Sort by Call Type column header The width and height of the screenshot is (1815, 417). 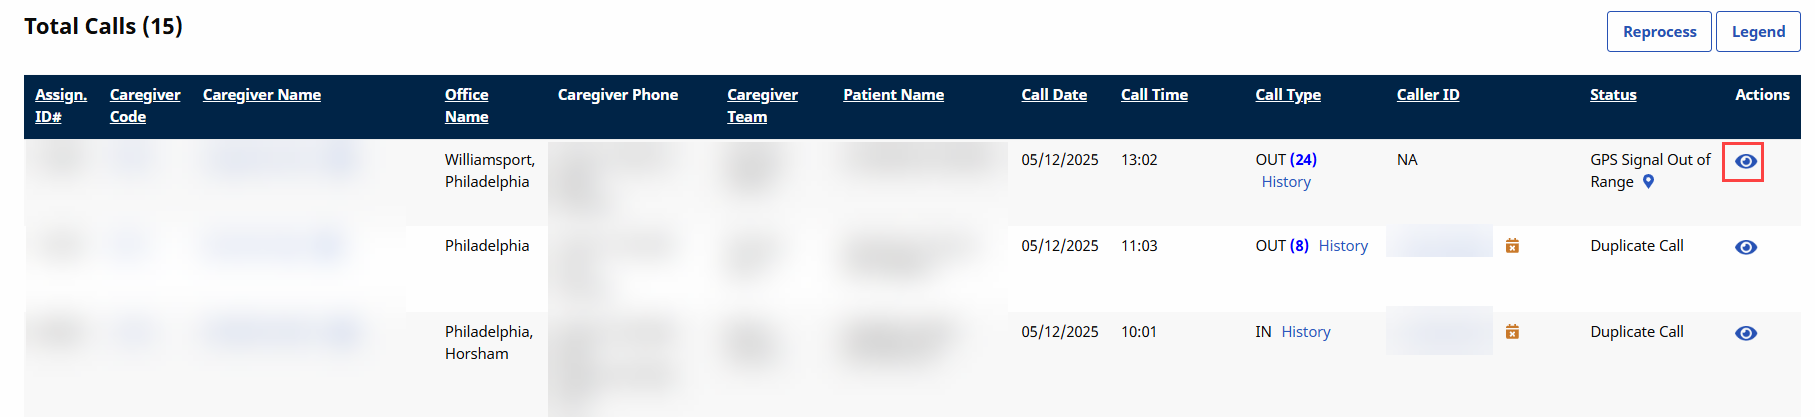(x=1288, y=95)
